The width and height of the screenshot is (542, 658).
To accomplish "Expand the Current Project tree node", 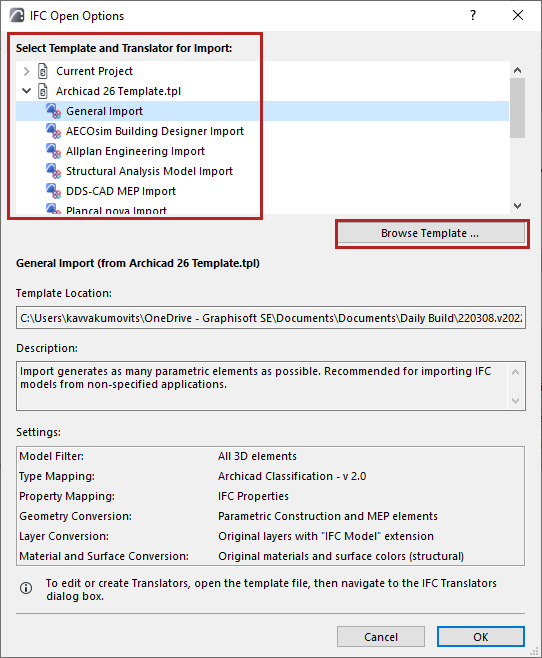I will click(x=26, y=71).
